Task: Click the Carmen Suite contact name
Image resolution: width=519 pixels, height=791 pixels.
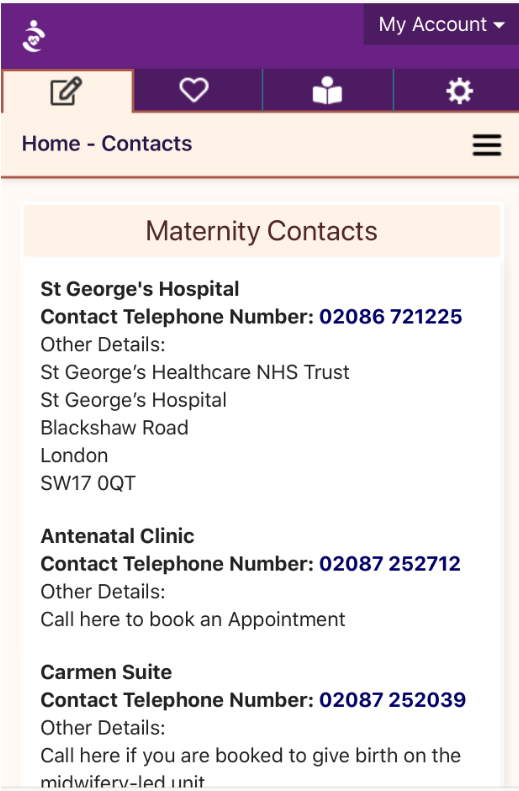Action: click(106, 672)
